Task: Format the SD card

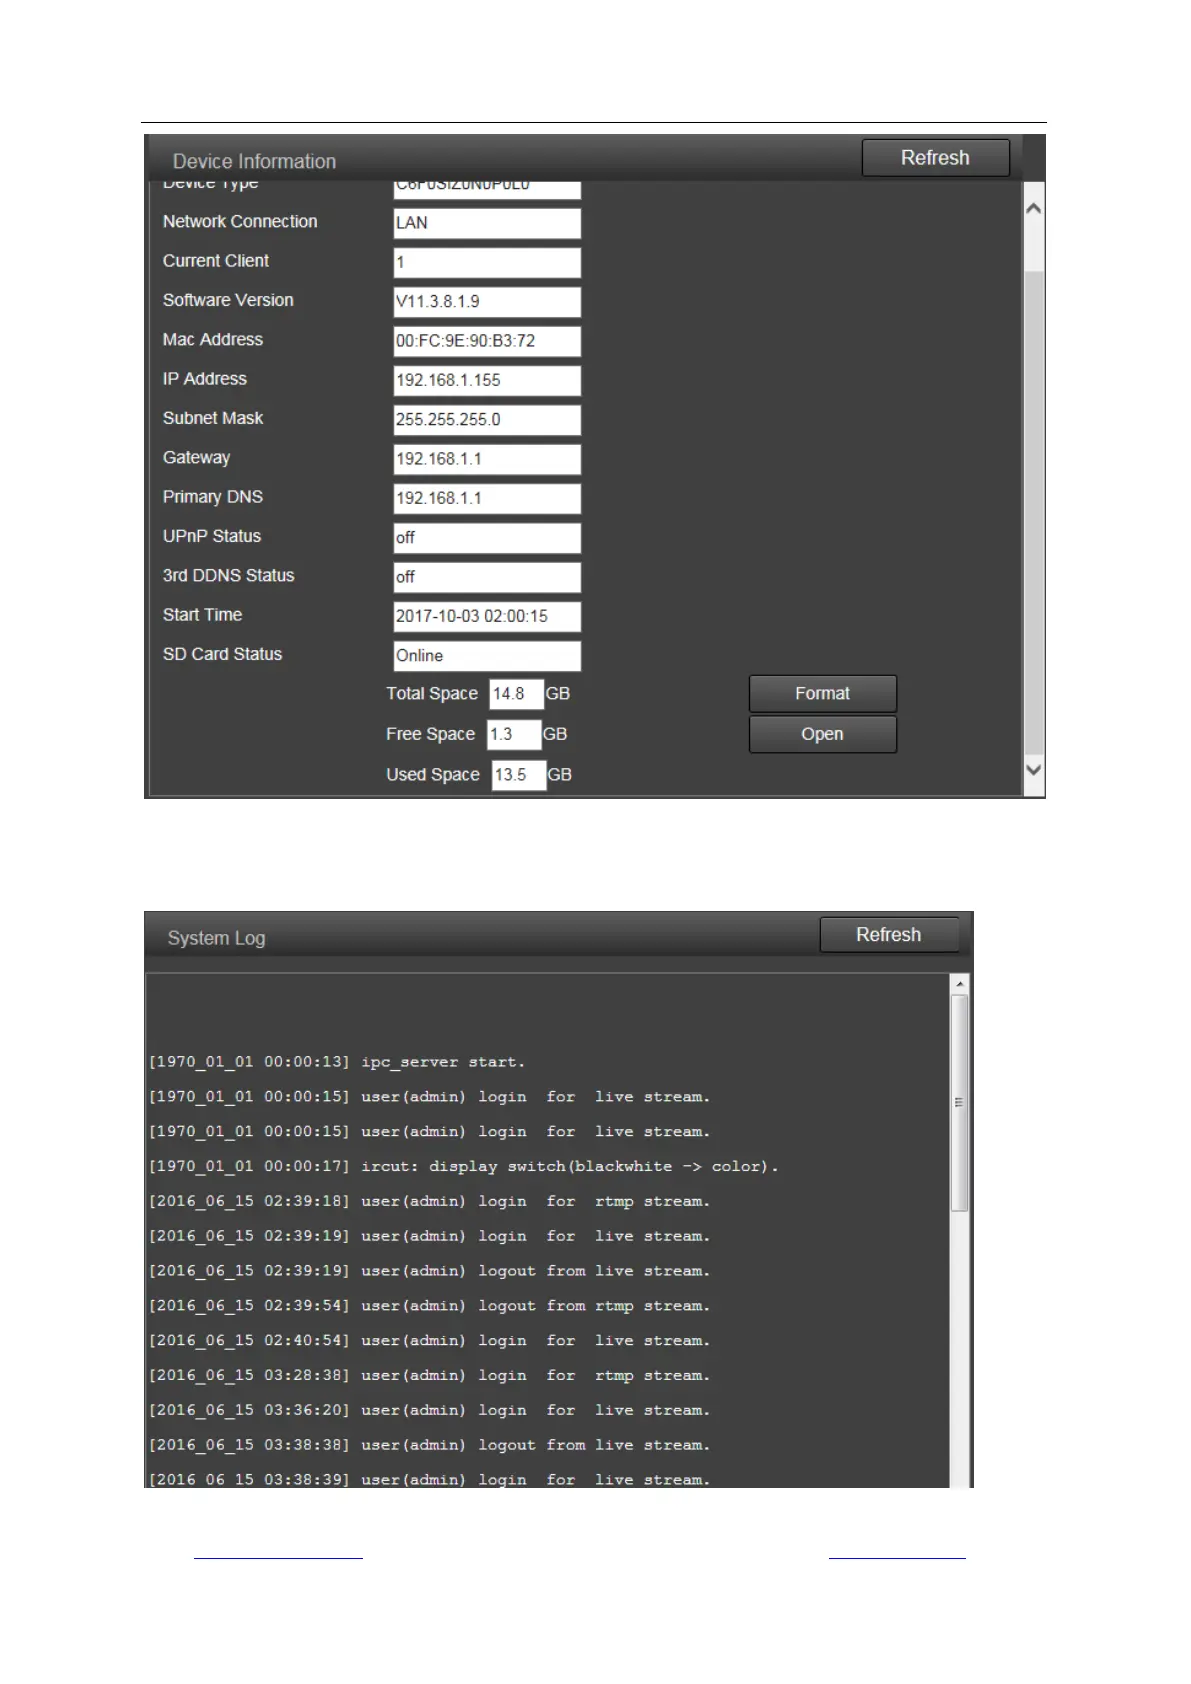Action: 822,694
